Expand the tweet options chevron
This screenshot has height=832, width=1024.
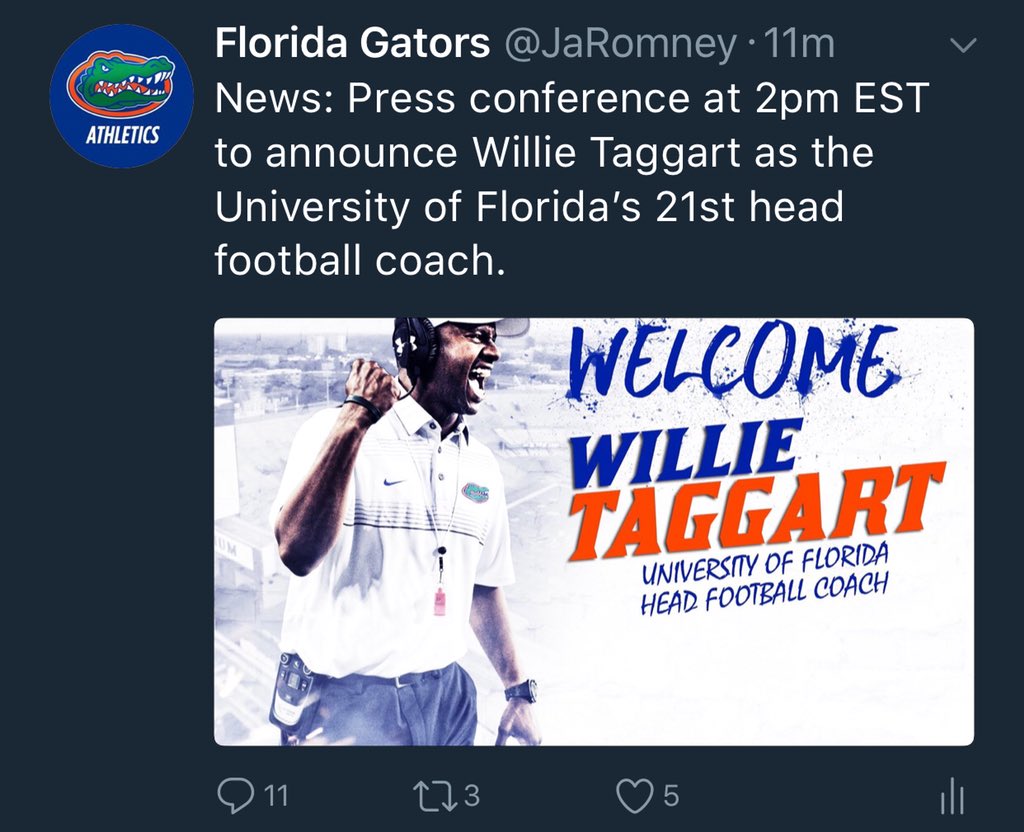click(961, 45)
